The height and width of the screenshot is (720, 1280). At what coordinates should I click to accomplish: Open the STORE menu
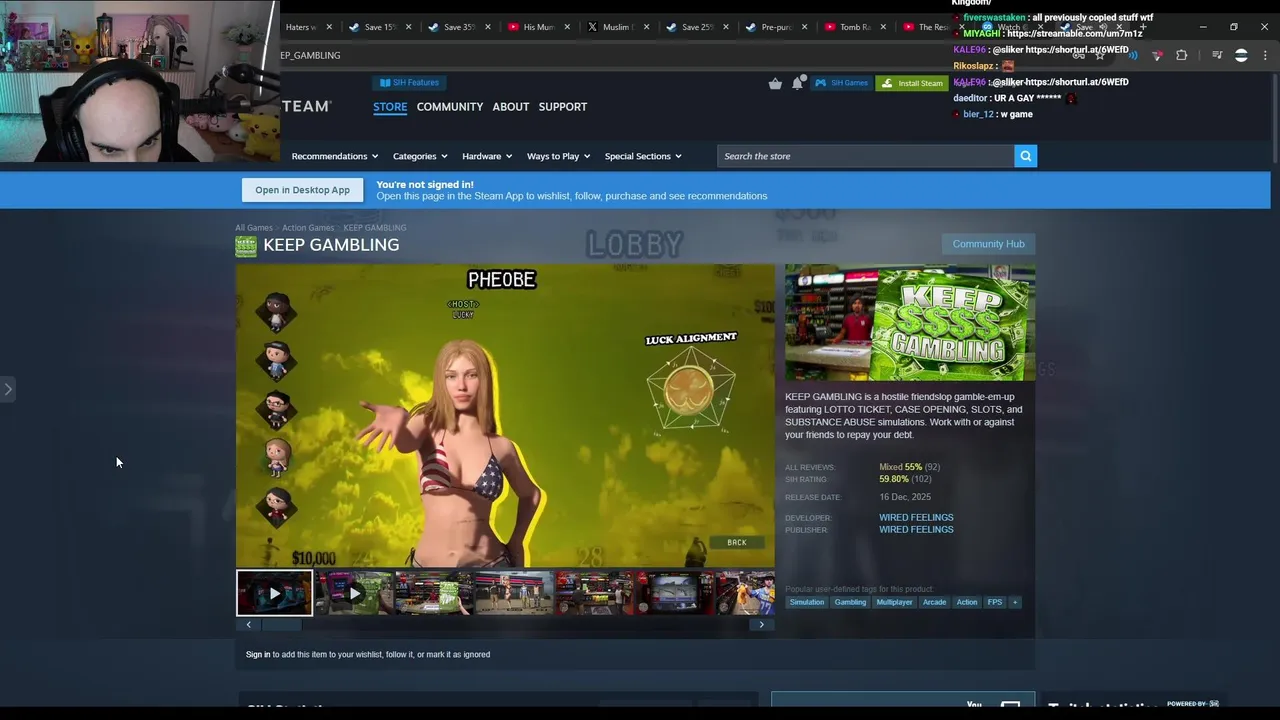coord(390,107)
